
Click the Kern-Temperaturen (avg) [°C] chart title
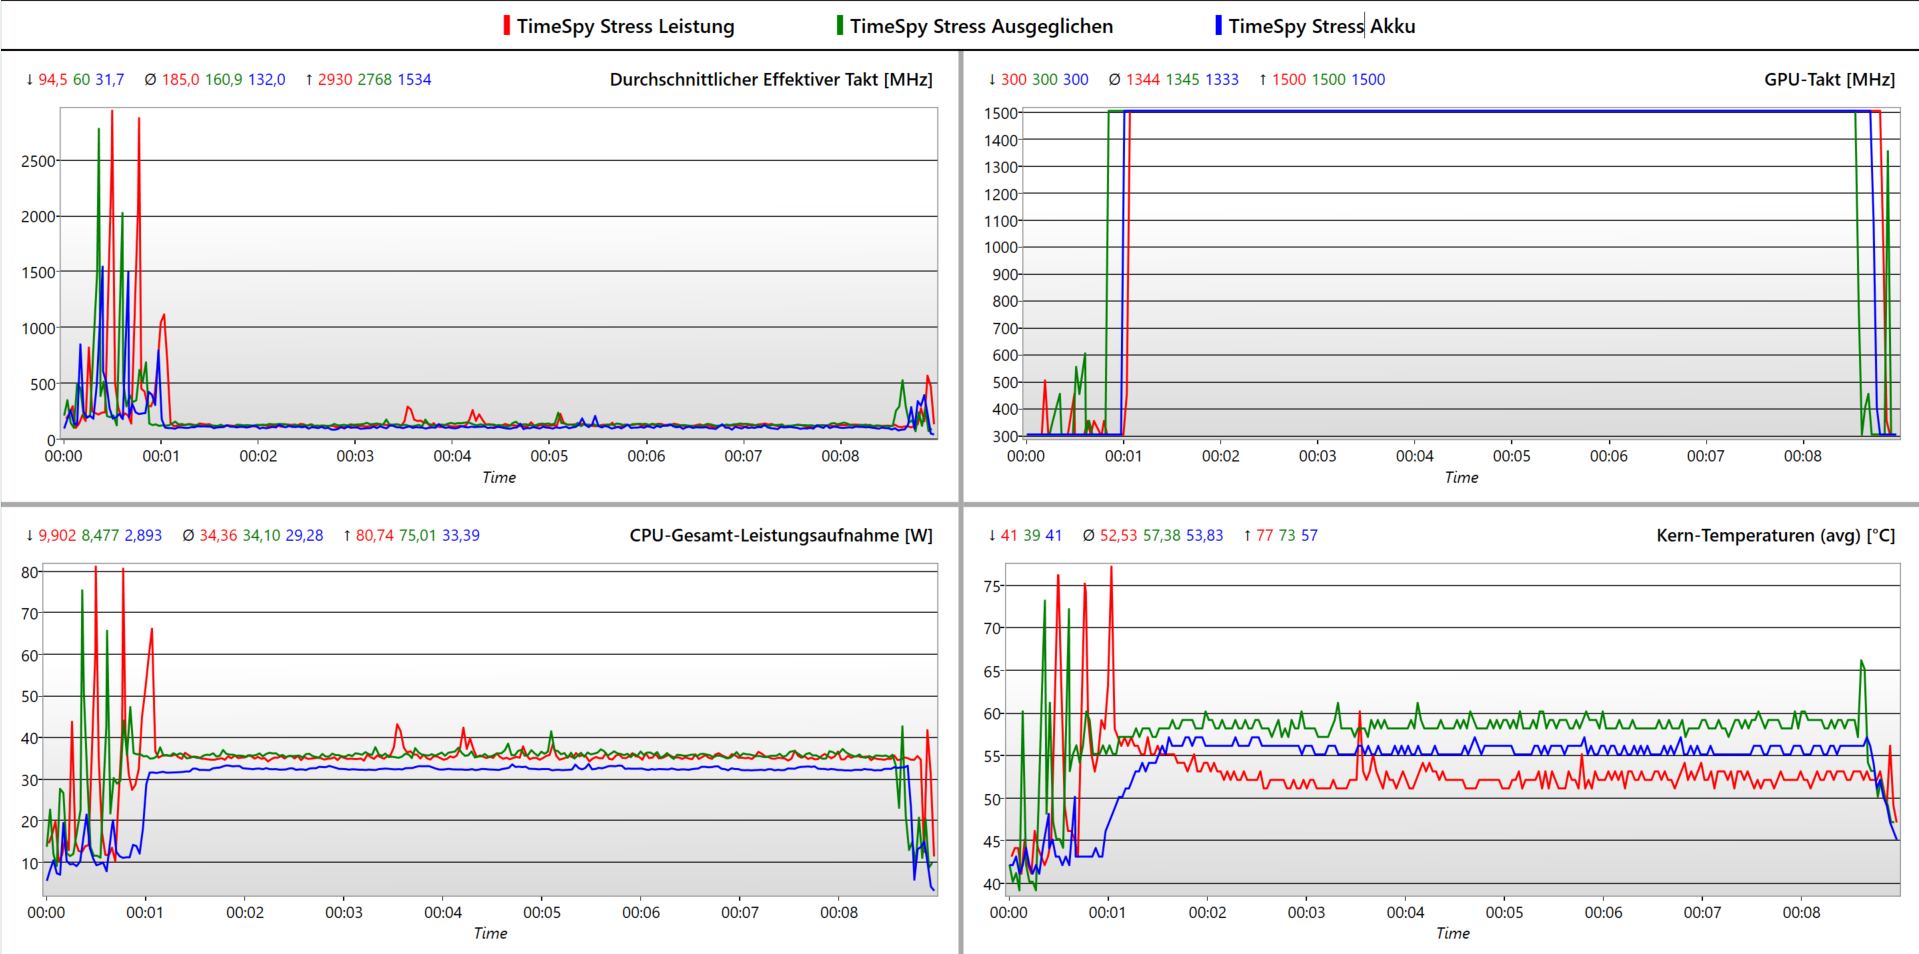[1775, 536]
